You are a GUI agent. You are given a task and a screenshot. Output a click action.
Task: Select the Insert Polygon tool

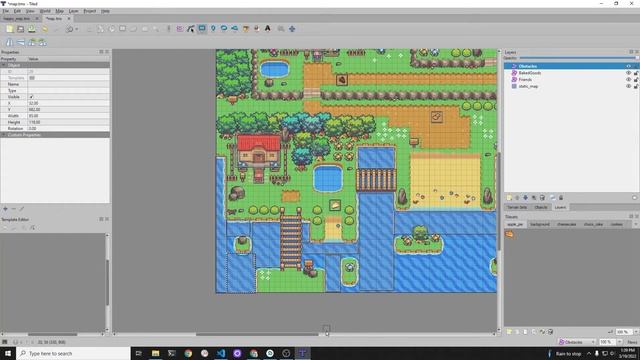235,29
